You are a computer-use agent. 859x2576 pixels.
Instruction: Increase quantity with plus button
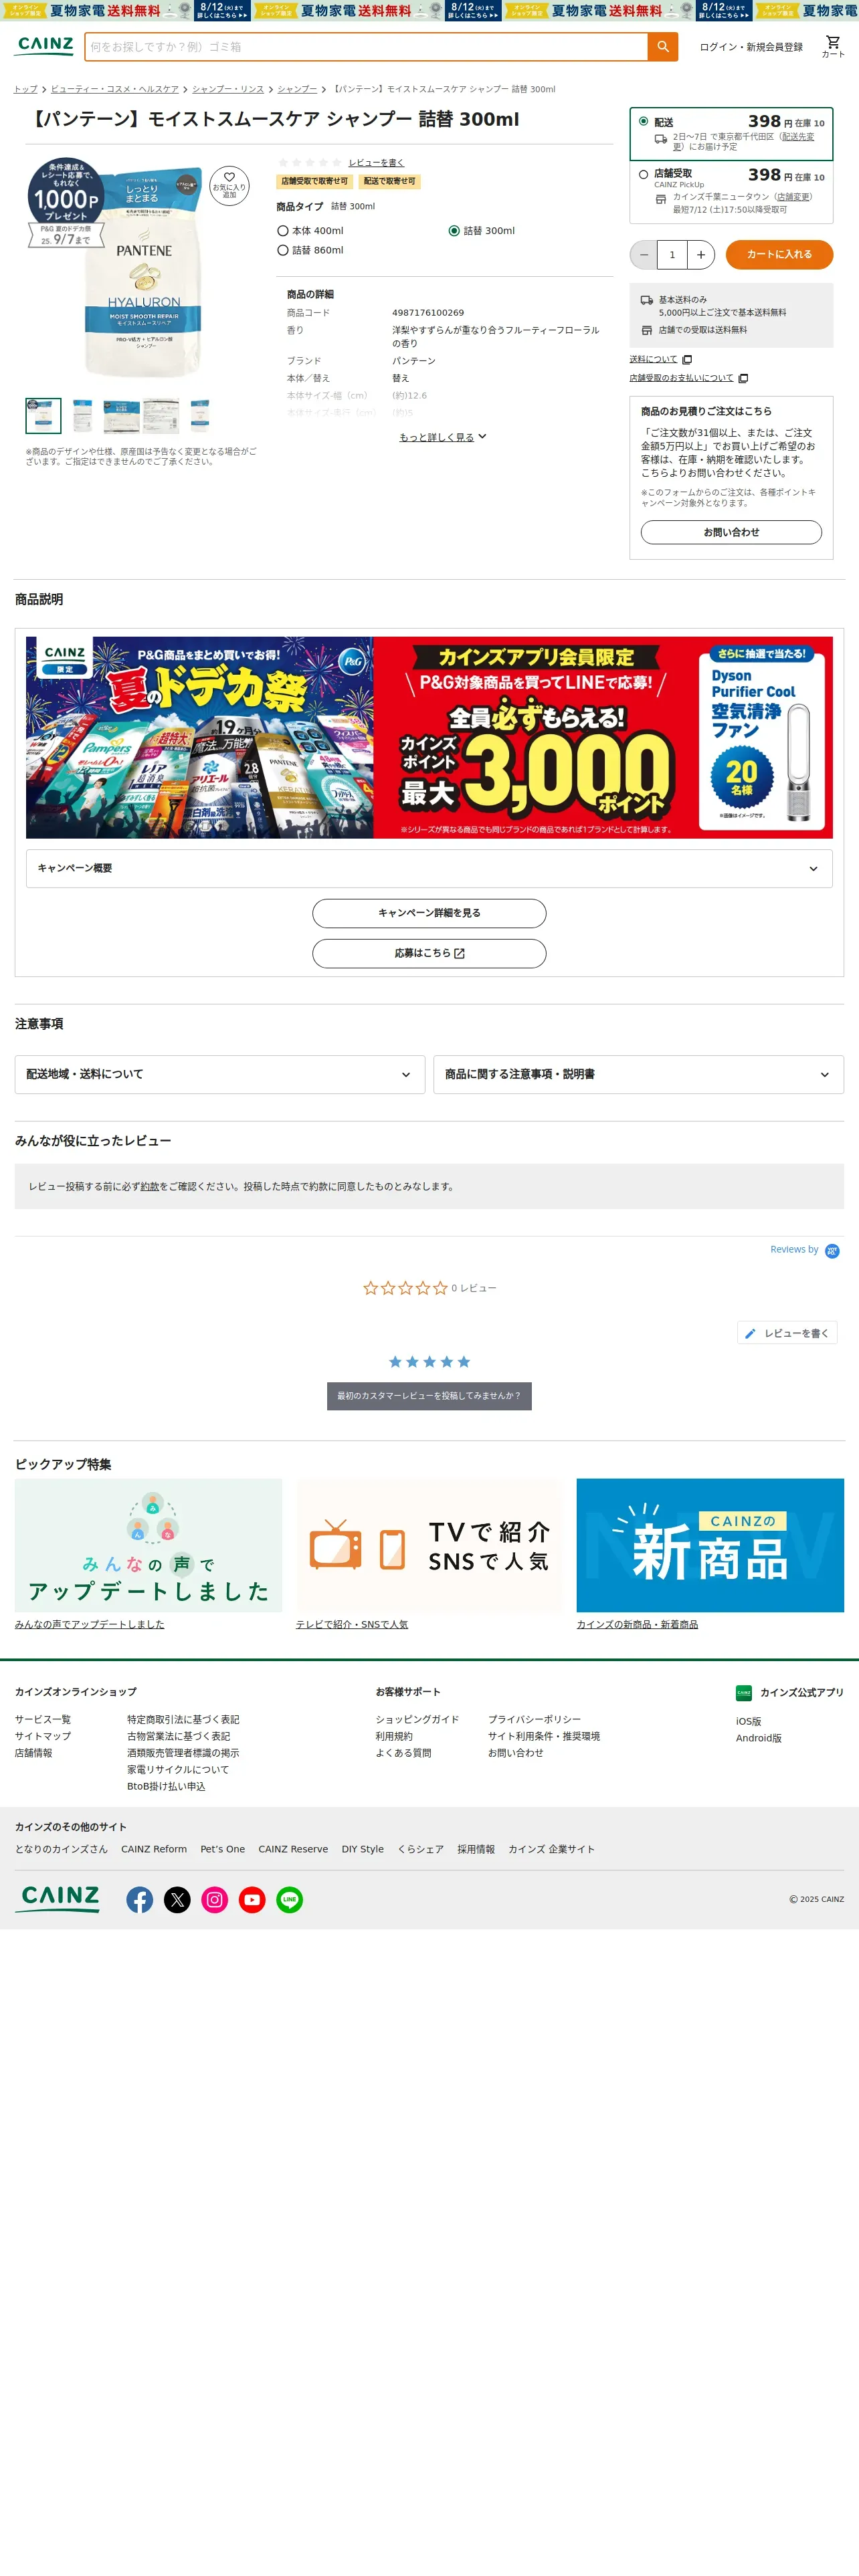[x=701, y=255]
